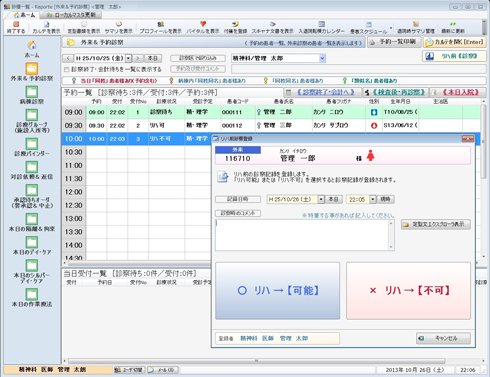The height and width of the screenshot is (377, 490).
Task: Open 本日の作業療法 in the sidebar
Action: (32, 298)
